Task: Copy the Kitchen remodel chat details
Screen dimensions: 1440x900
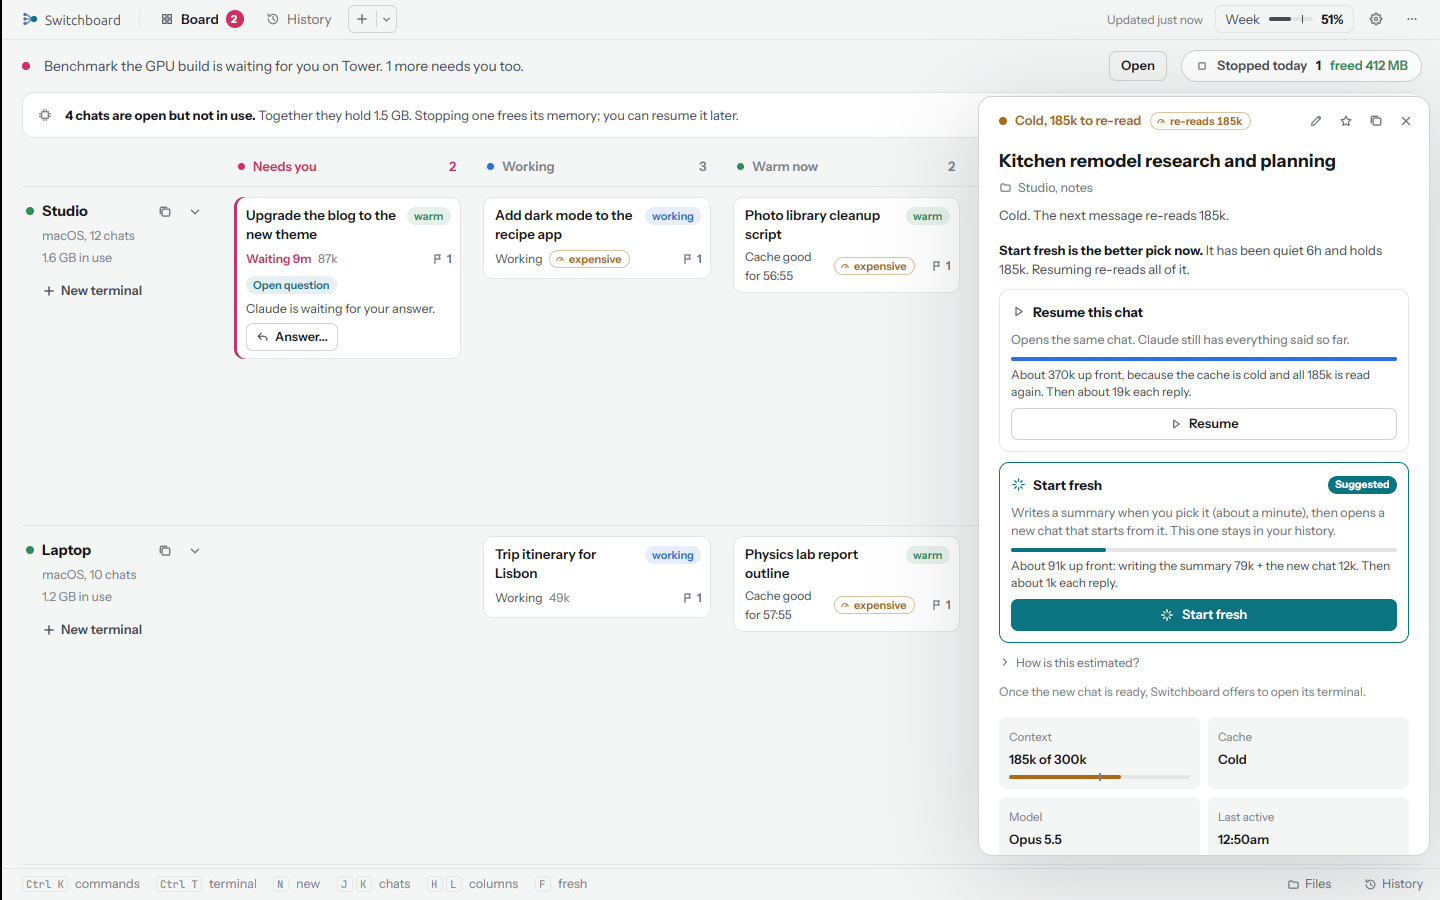Action: click(x=1376, y=121)
